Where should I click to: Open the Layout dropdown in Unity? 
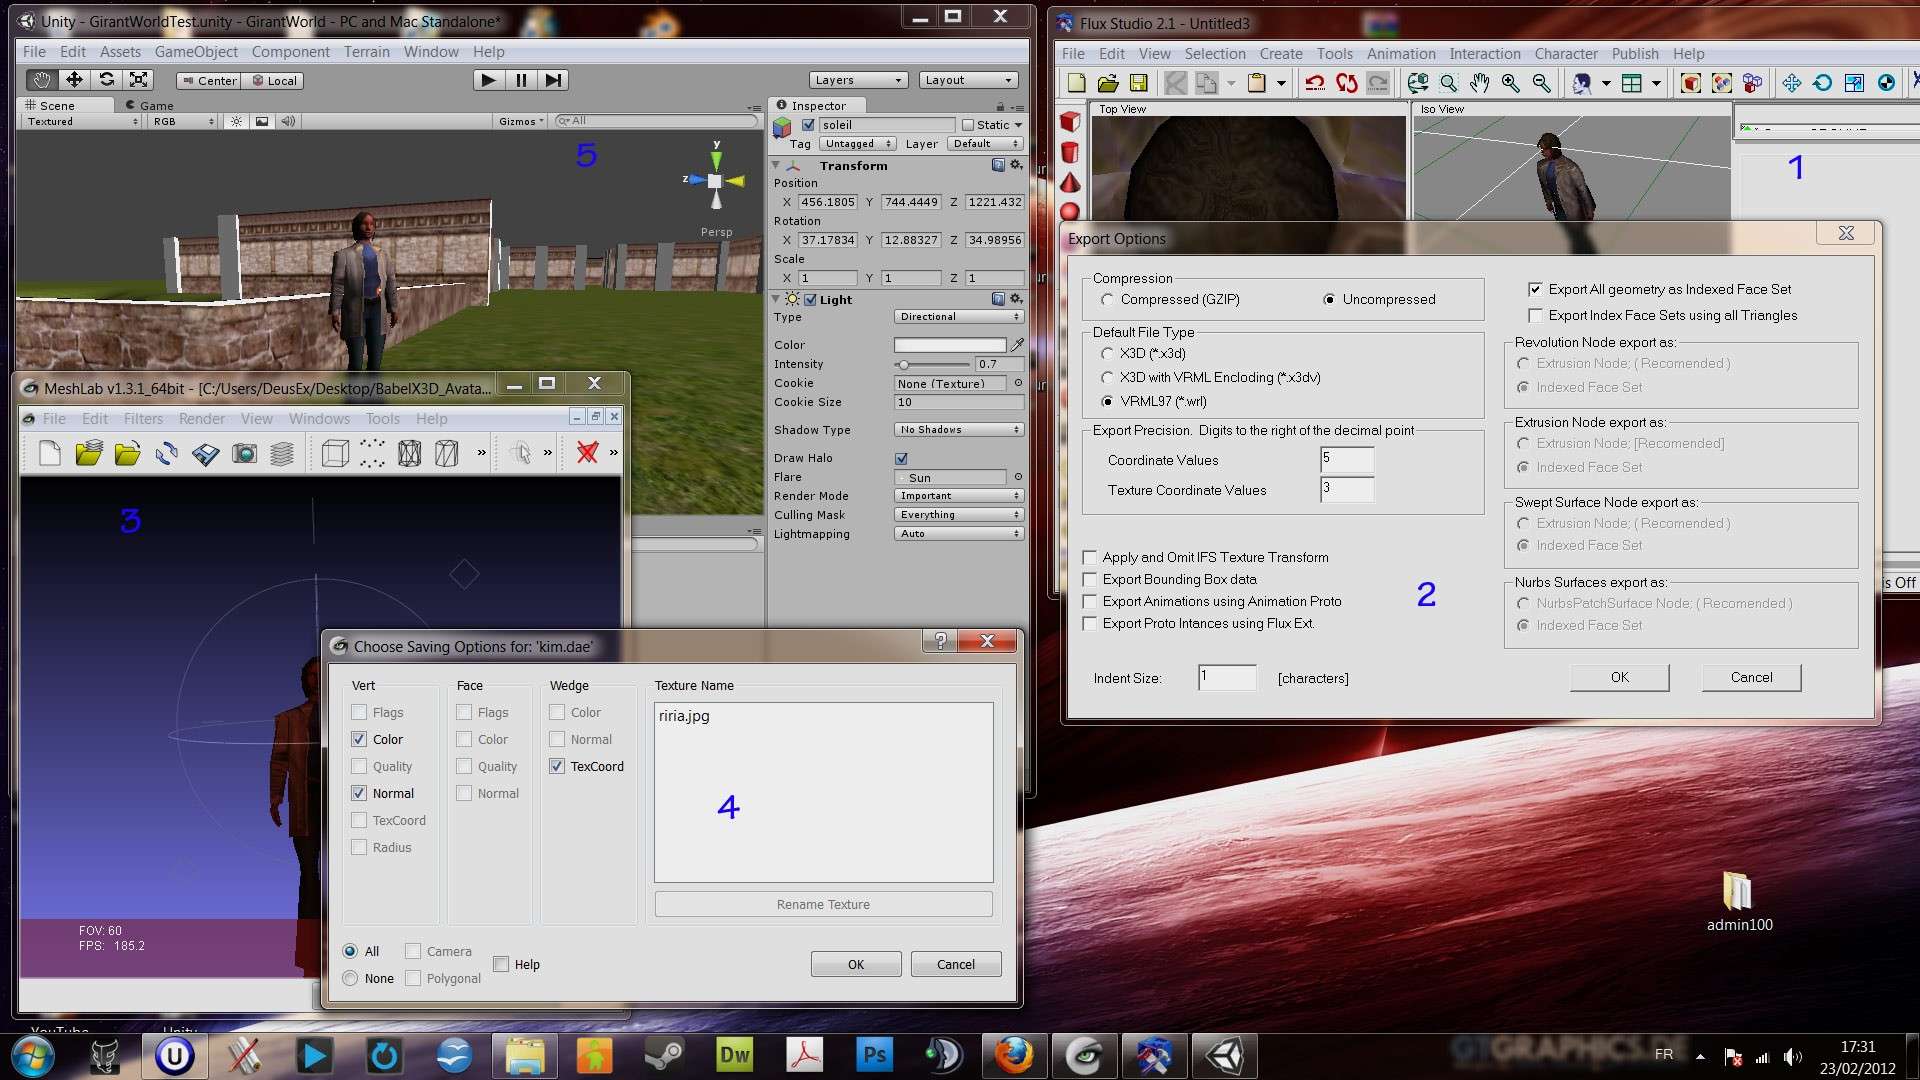(968, 80)
